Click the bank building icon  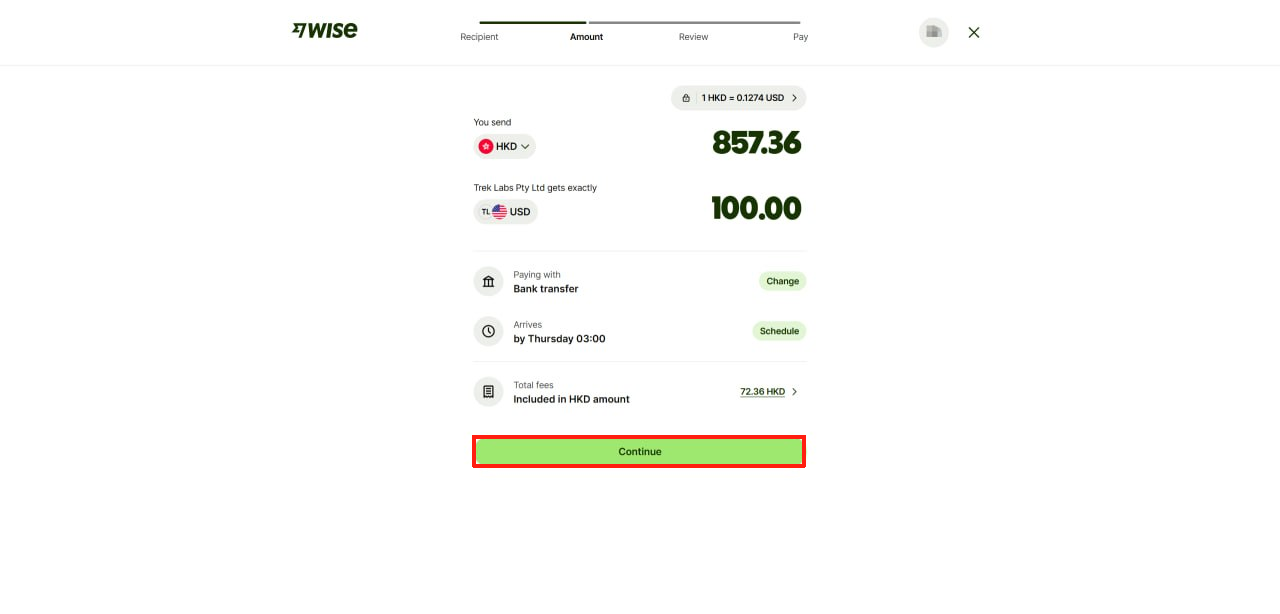(x=488, y=281)
